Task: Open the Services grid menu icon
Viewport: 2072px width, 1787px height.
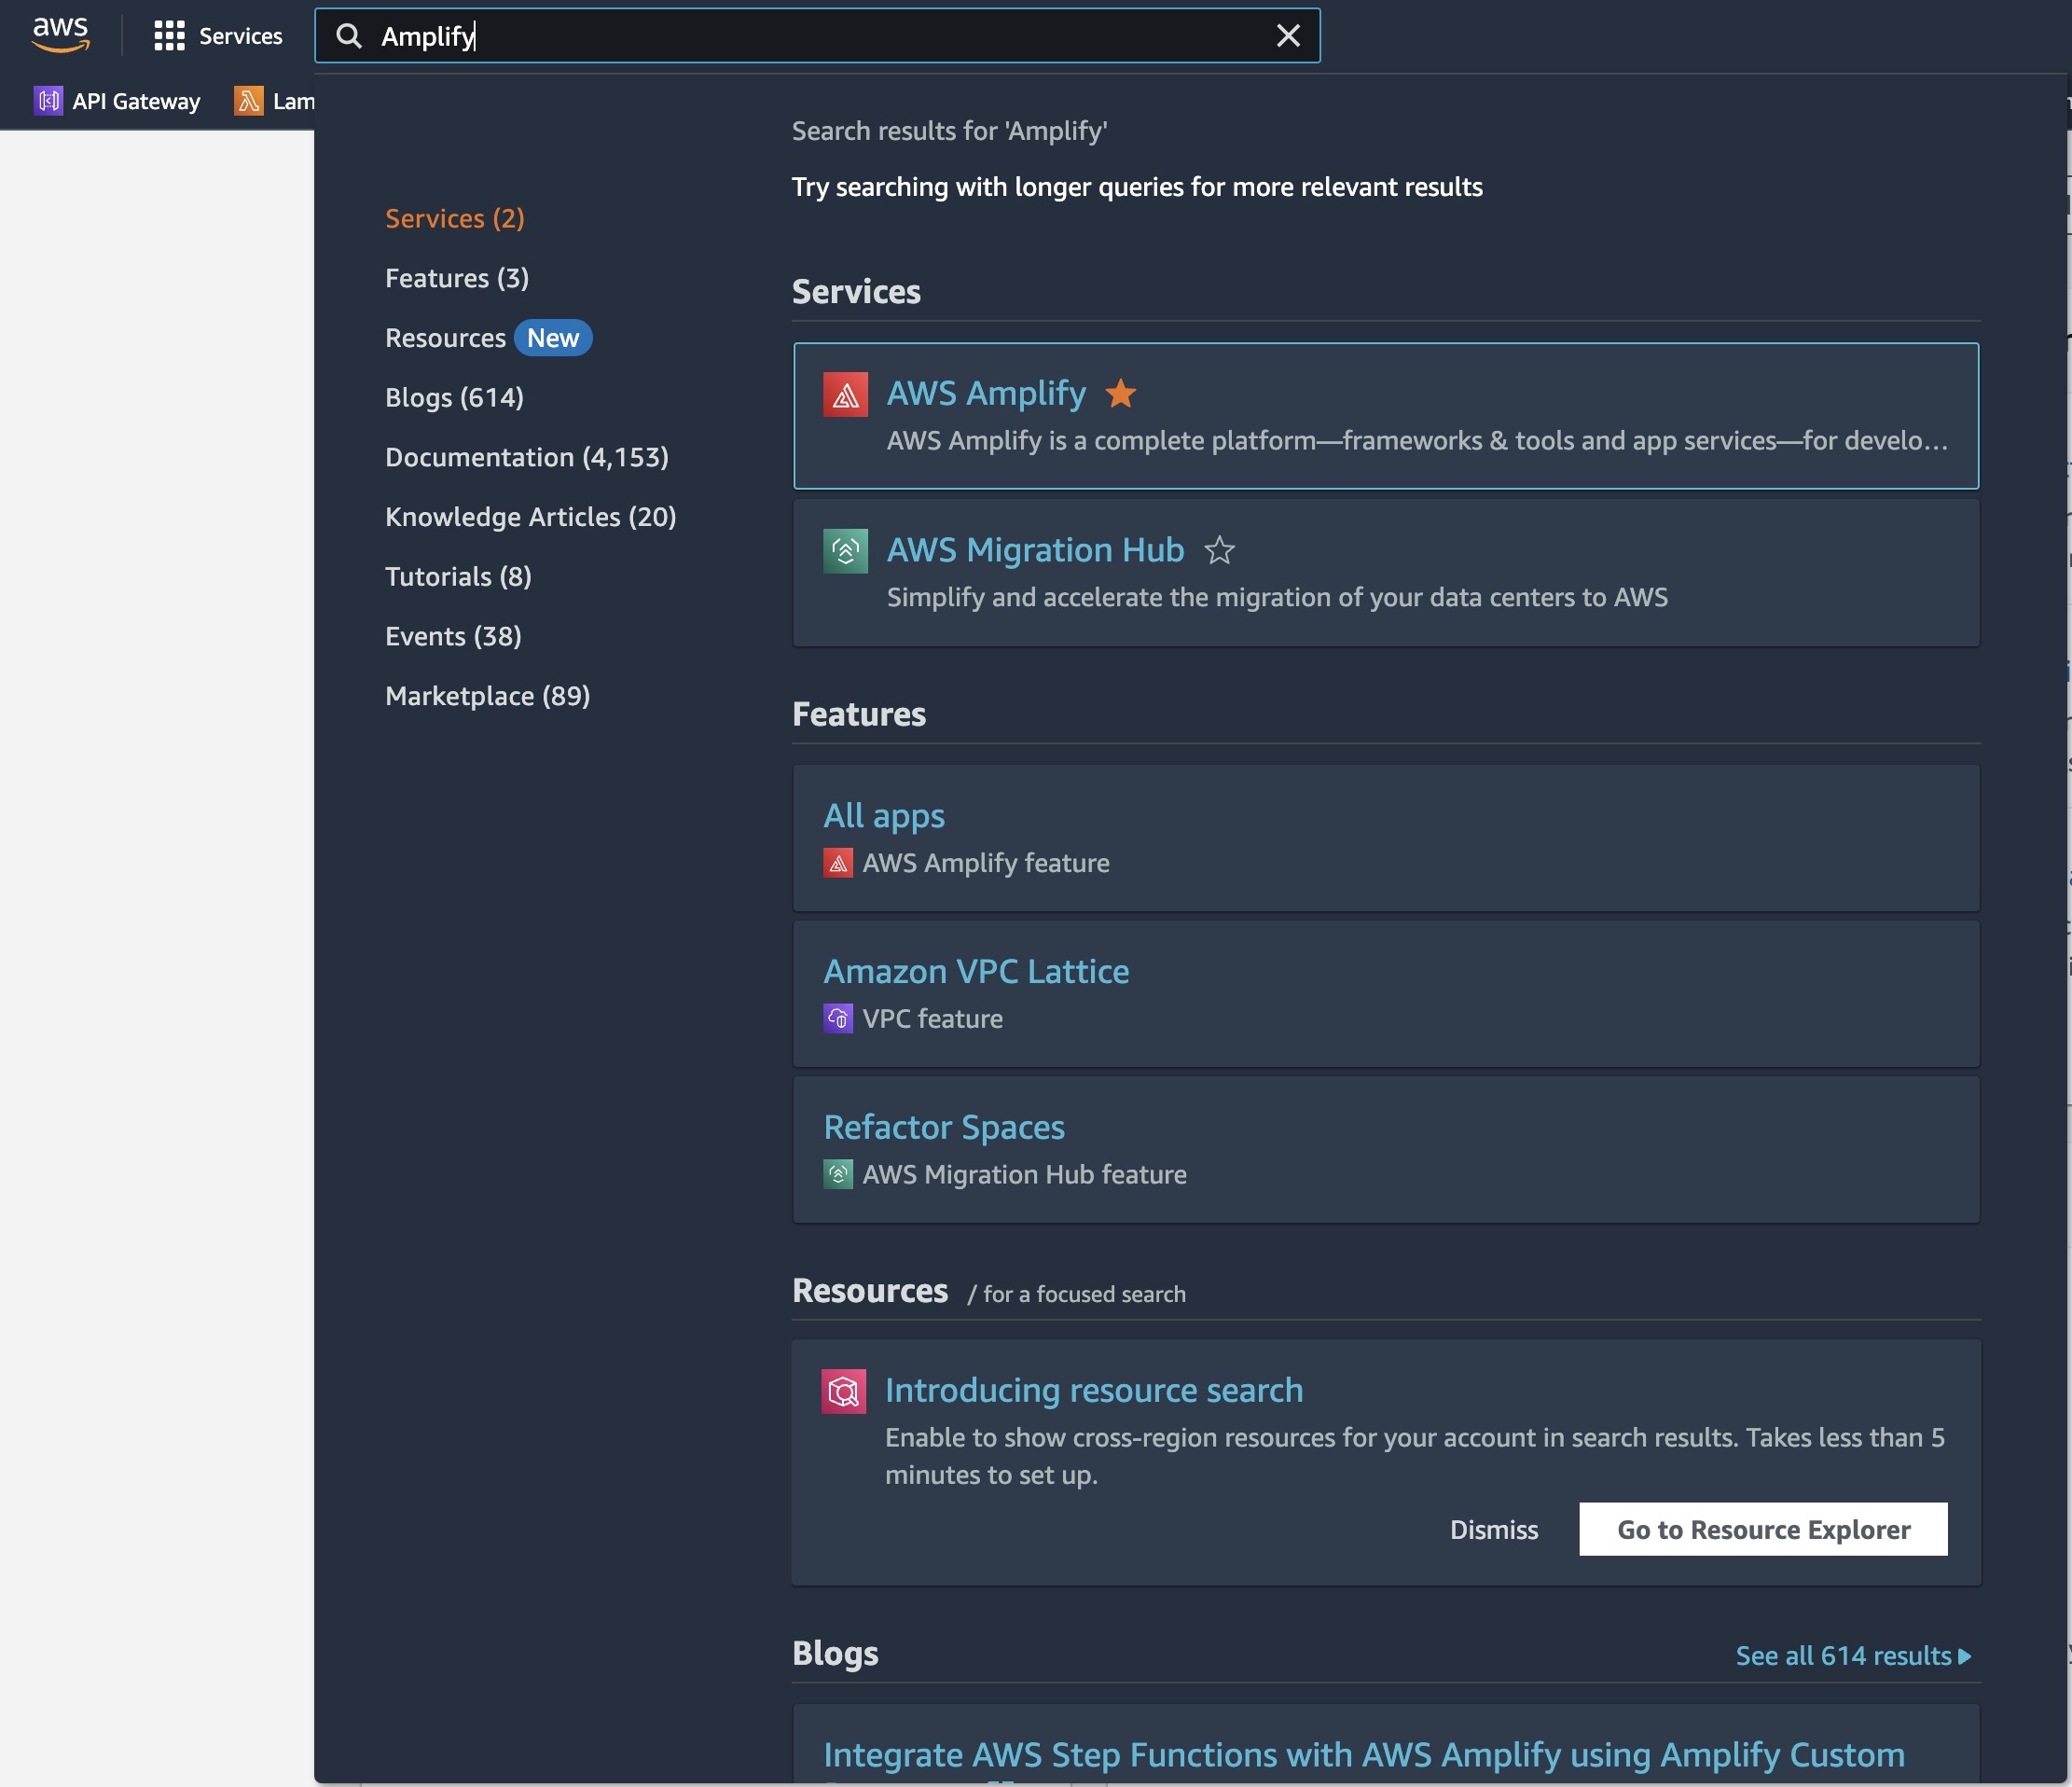Action: pos(169,36)
